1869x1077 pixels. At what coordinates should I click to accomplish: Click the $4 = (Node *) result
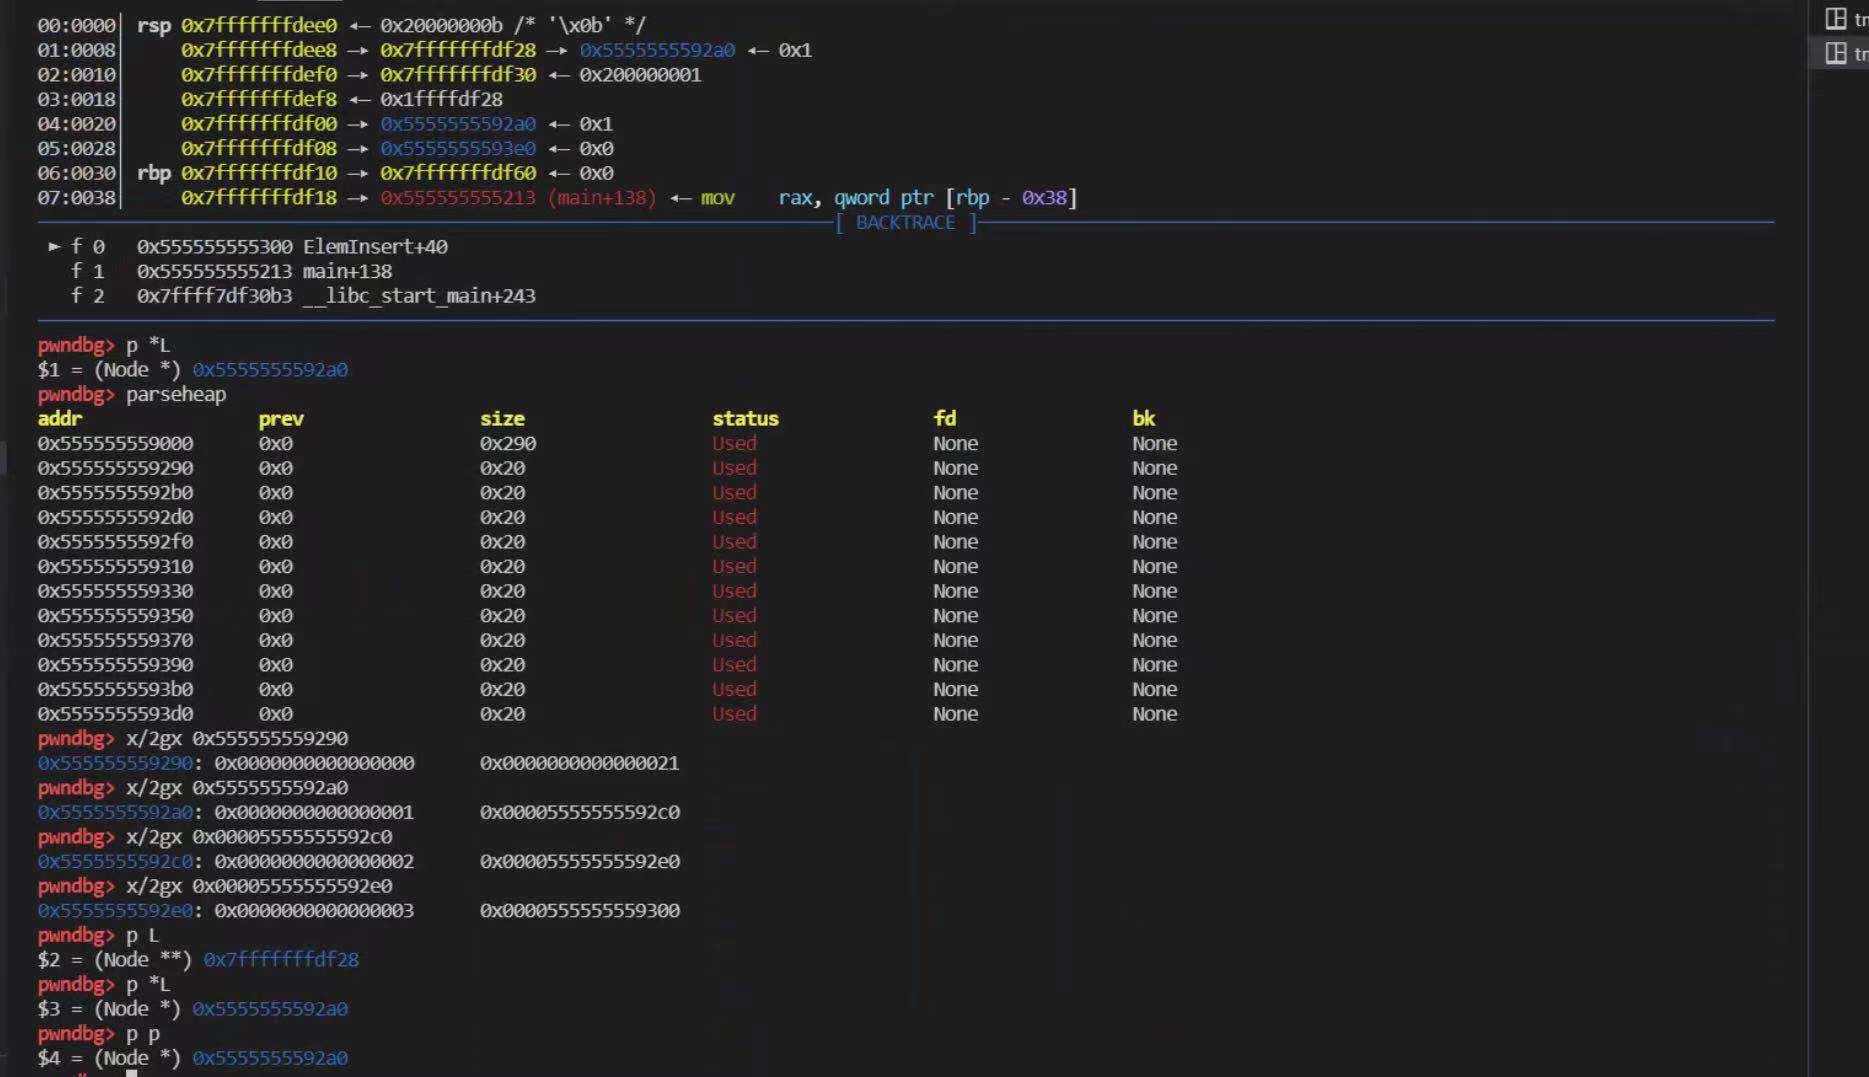tap(193, 1058)
